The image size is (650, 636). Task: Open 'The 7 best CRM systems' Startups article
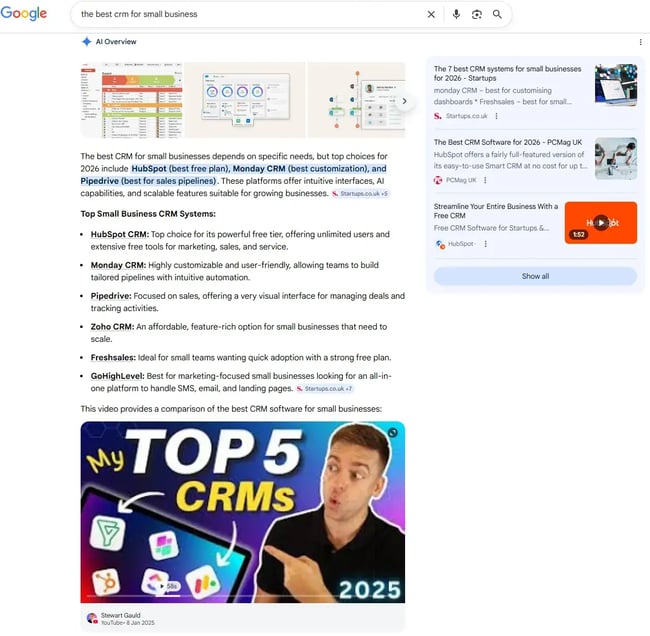point(507,73)
